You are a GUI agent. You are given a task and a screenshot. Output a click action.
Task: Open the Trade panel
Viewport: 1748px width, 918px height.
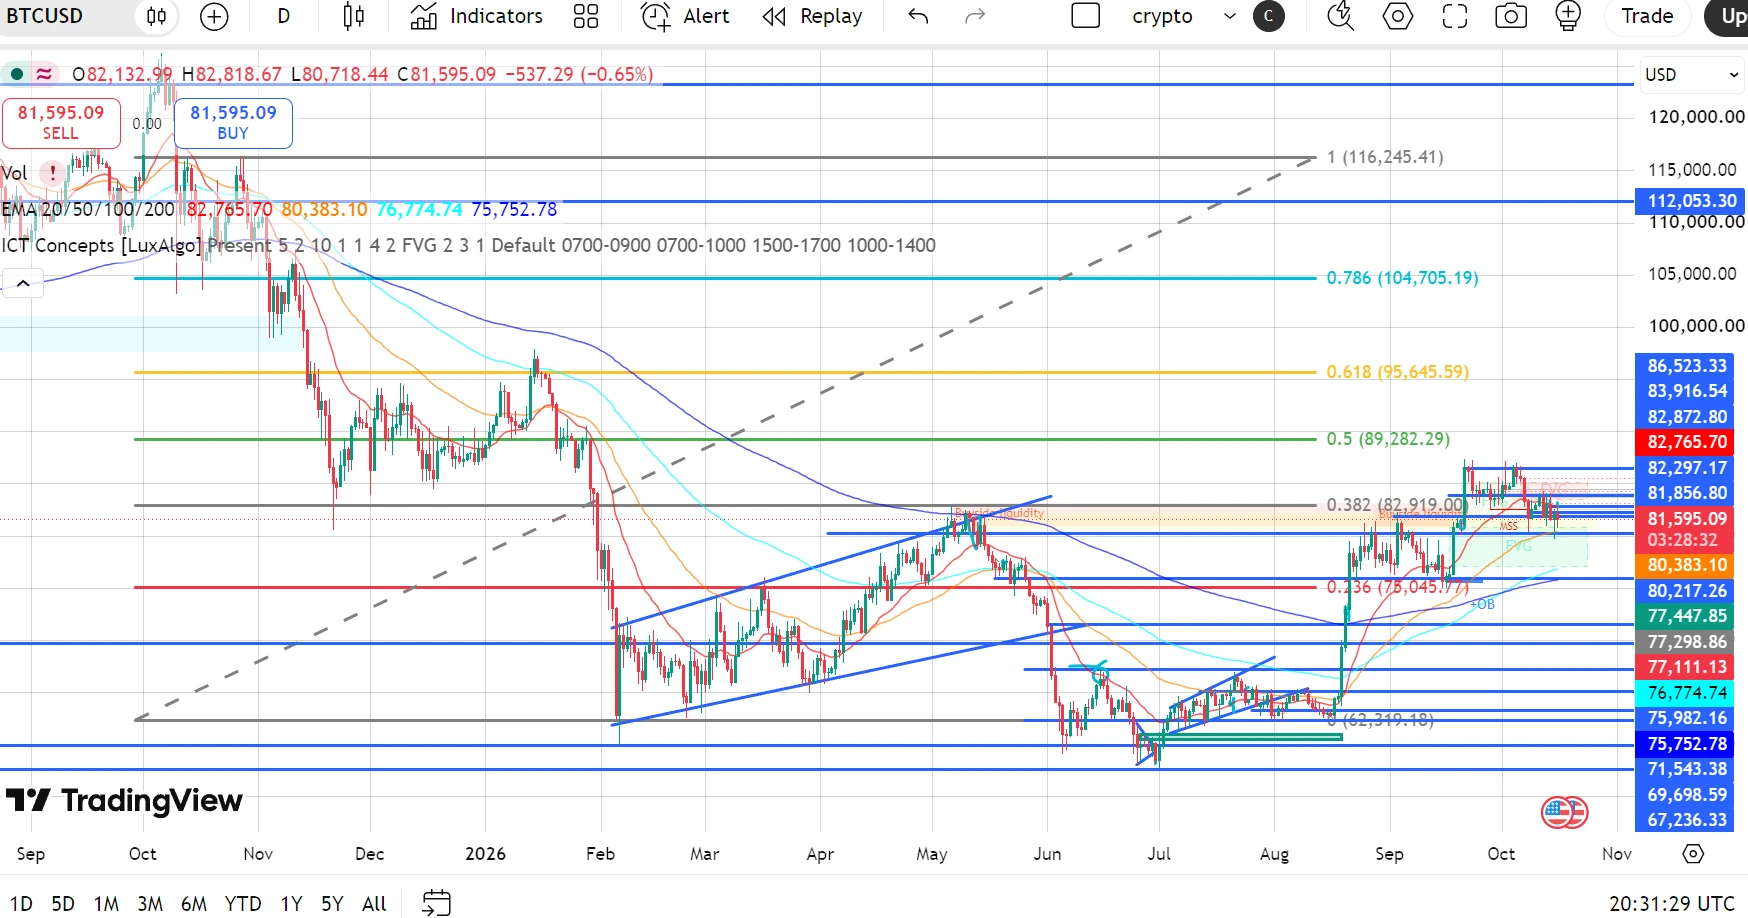[x=1647, y=16]
